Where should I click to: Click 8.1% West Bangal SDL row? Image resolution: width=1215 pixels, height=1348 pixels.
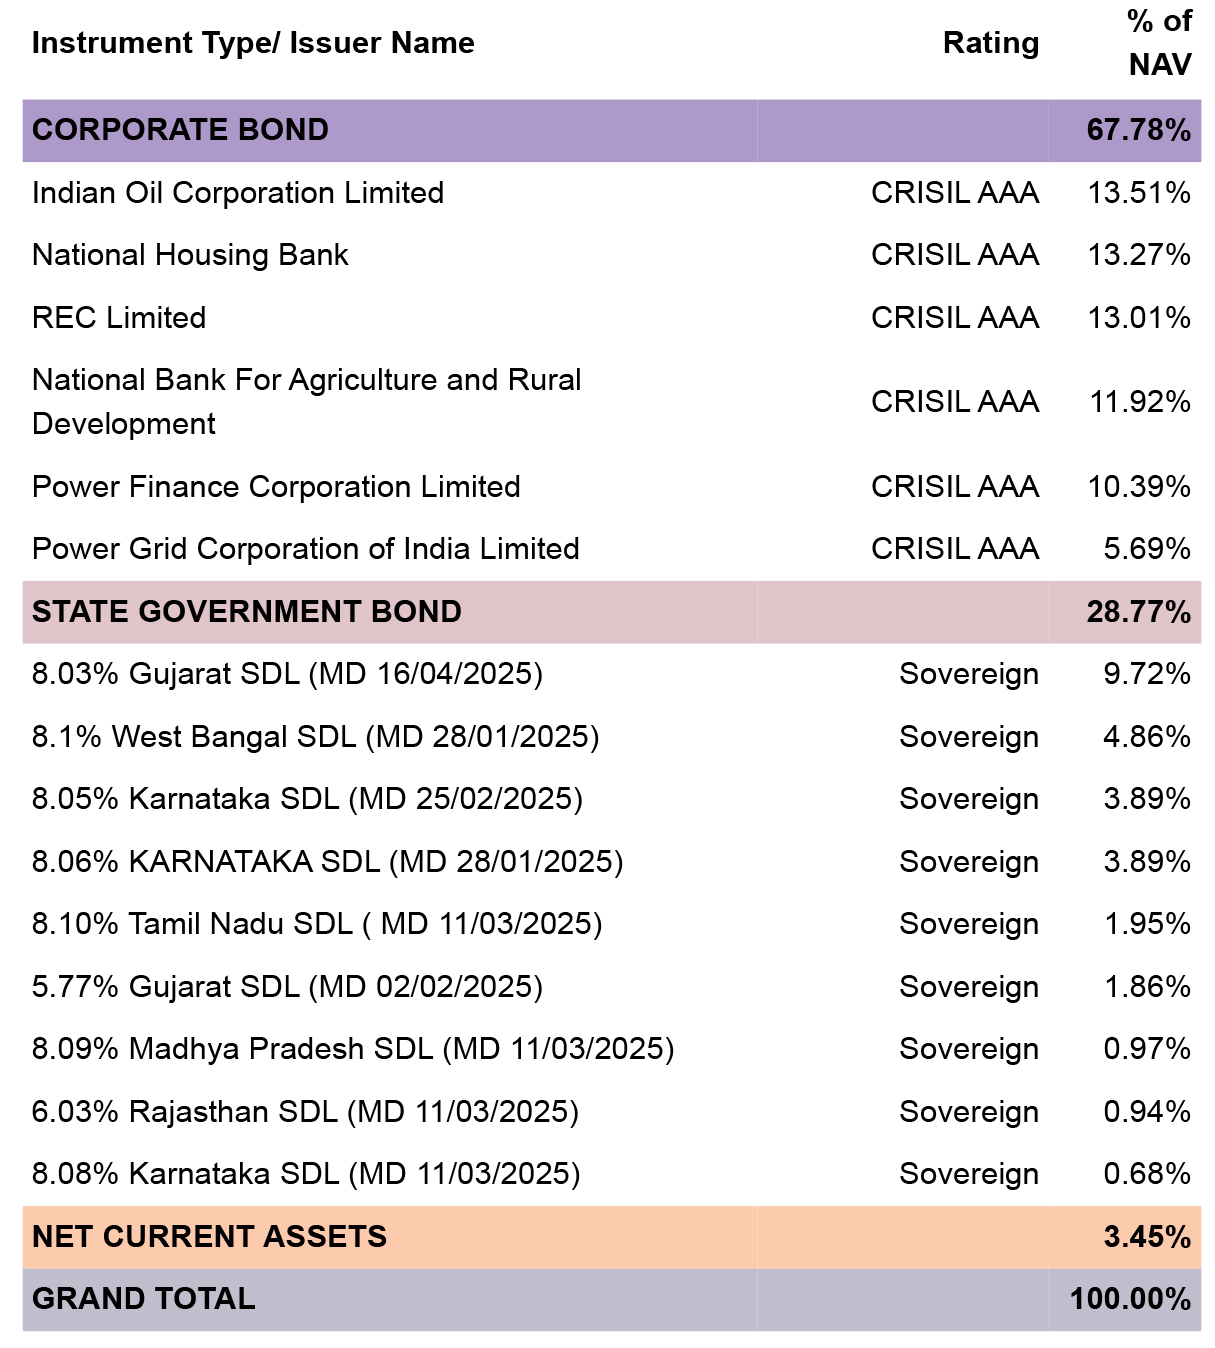(x=611, y=737)
